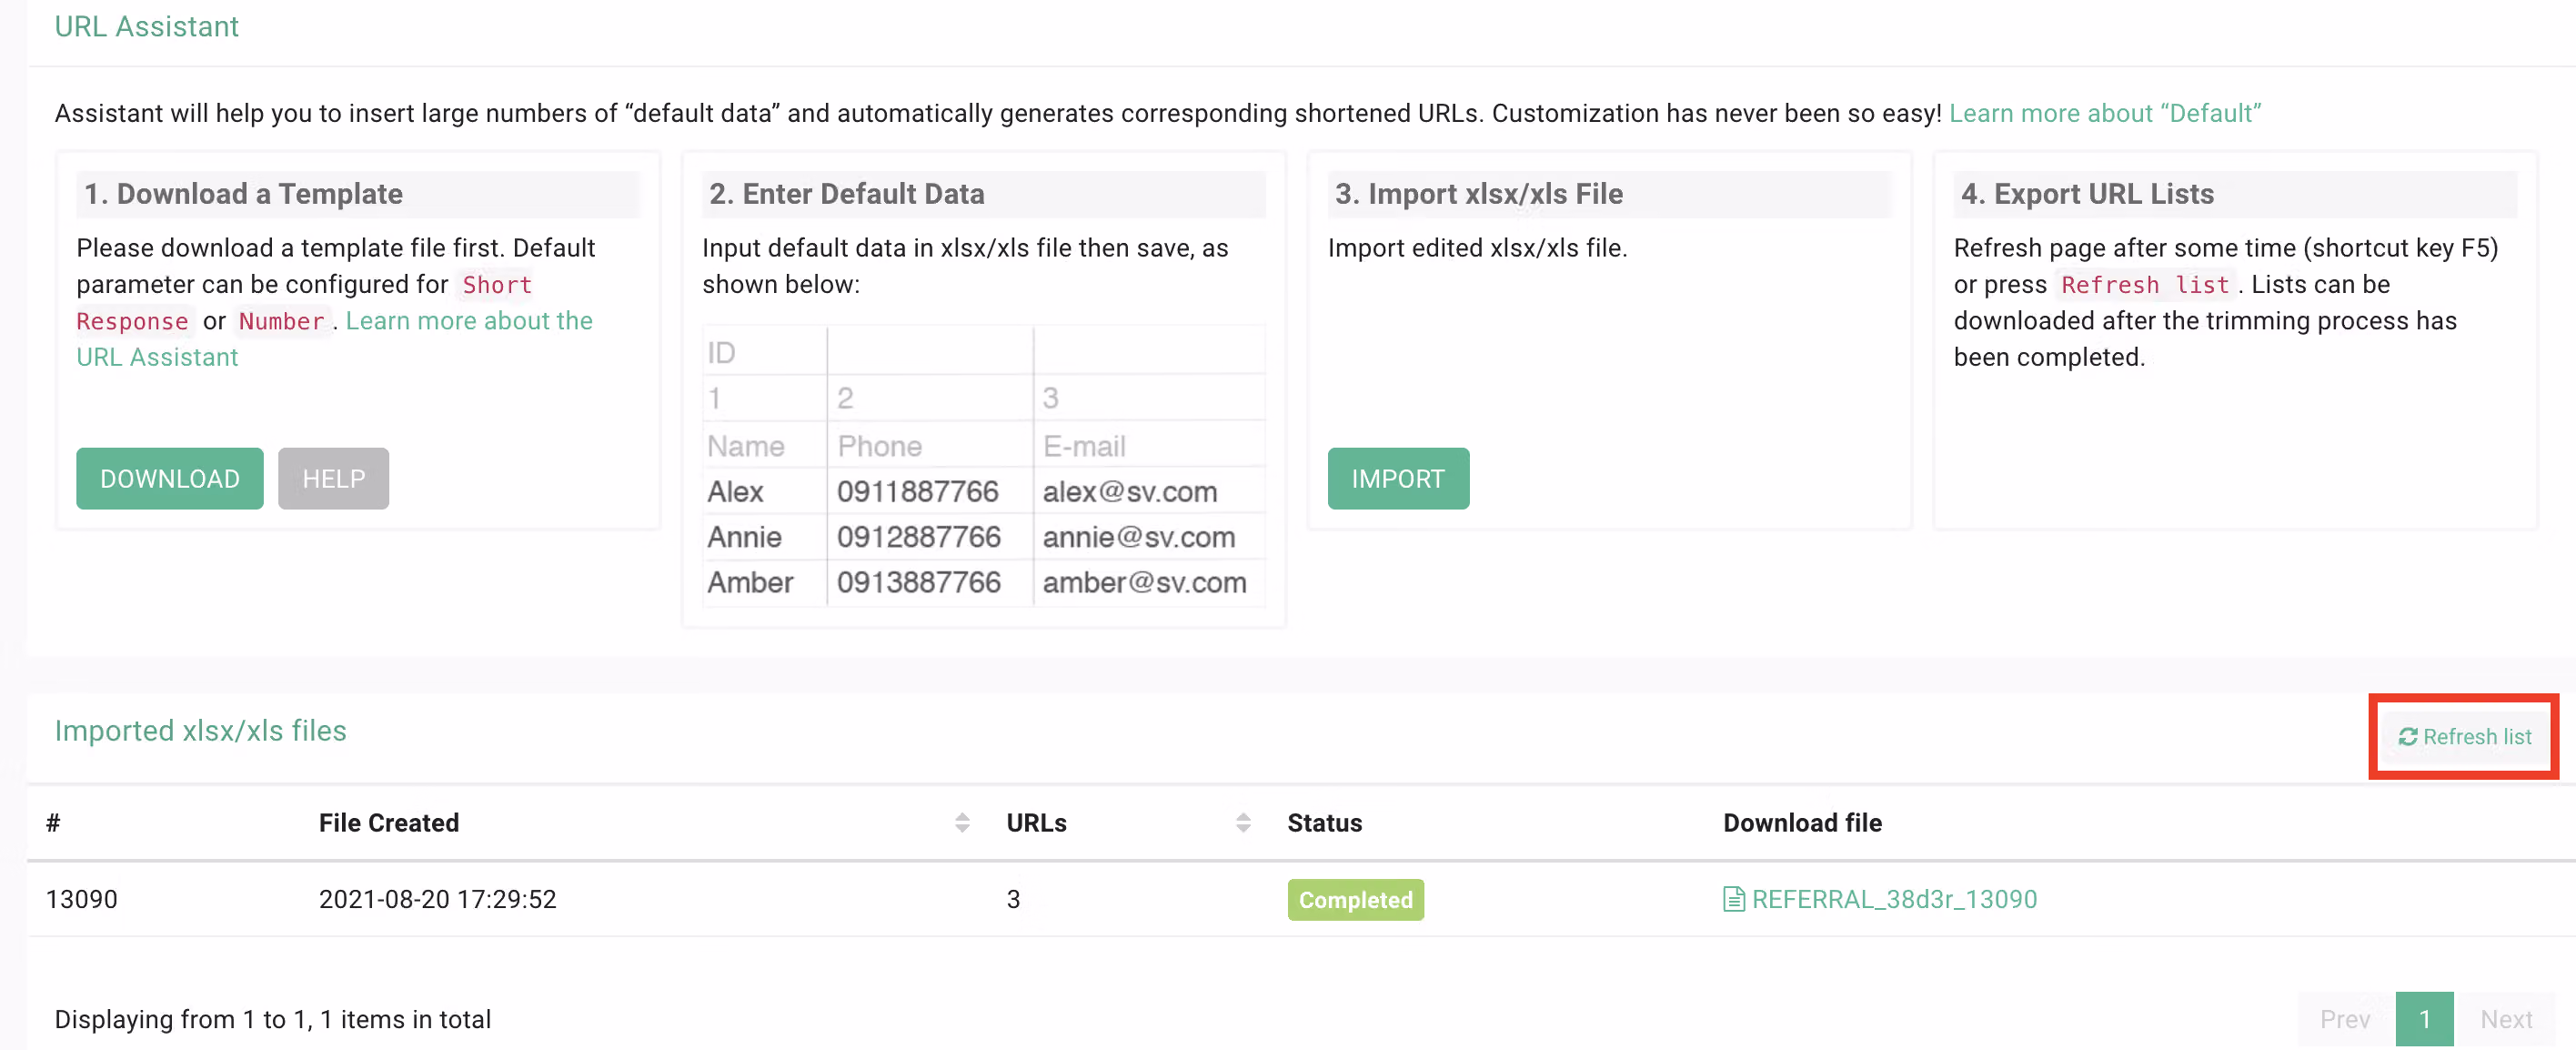Viewport: 2576px width, 1050px height.
Task: Click the document icon beside REFERRAL_38d3r_13090
Action: (x=1733, y=899)
